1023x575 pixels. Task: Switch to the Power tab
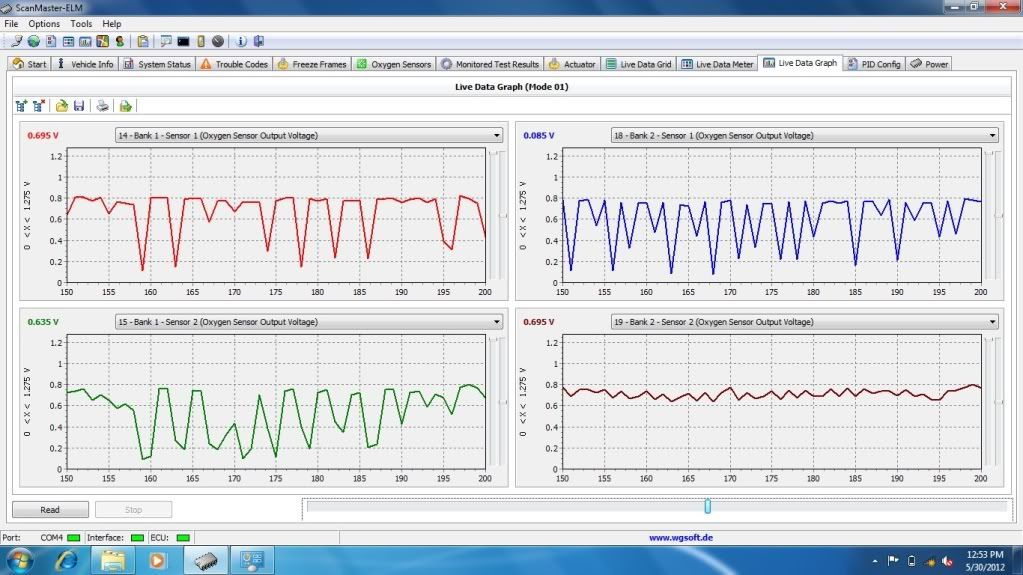tap(929, 64)
